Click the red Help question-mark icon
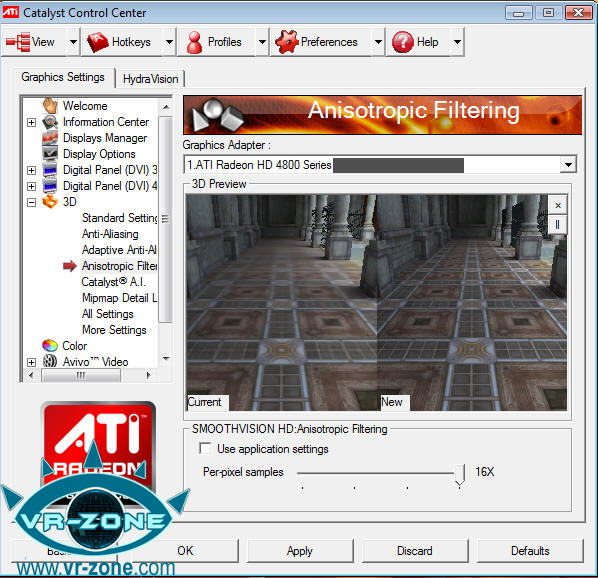Screen dimensions: 598x578 (x=402, y=42)
